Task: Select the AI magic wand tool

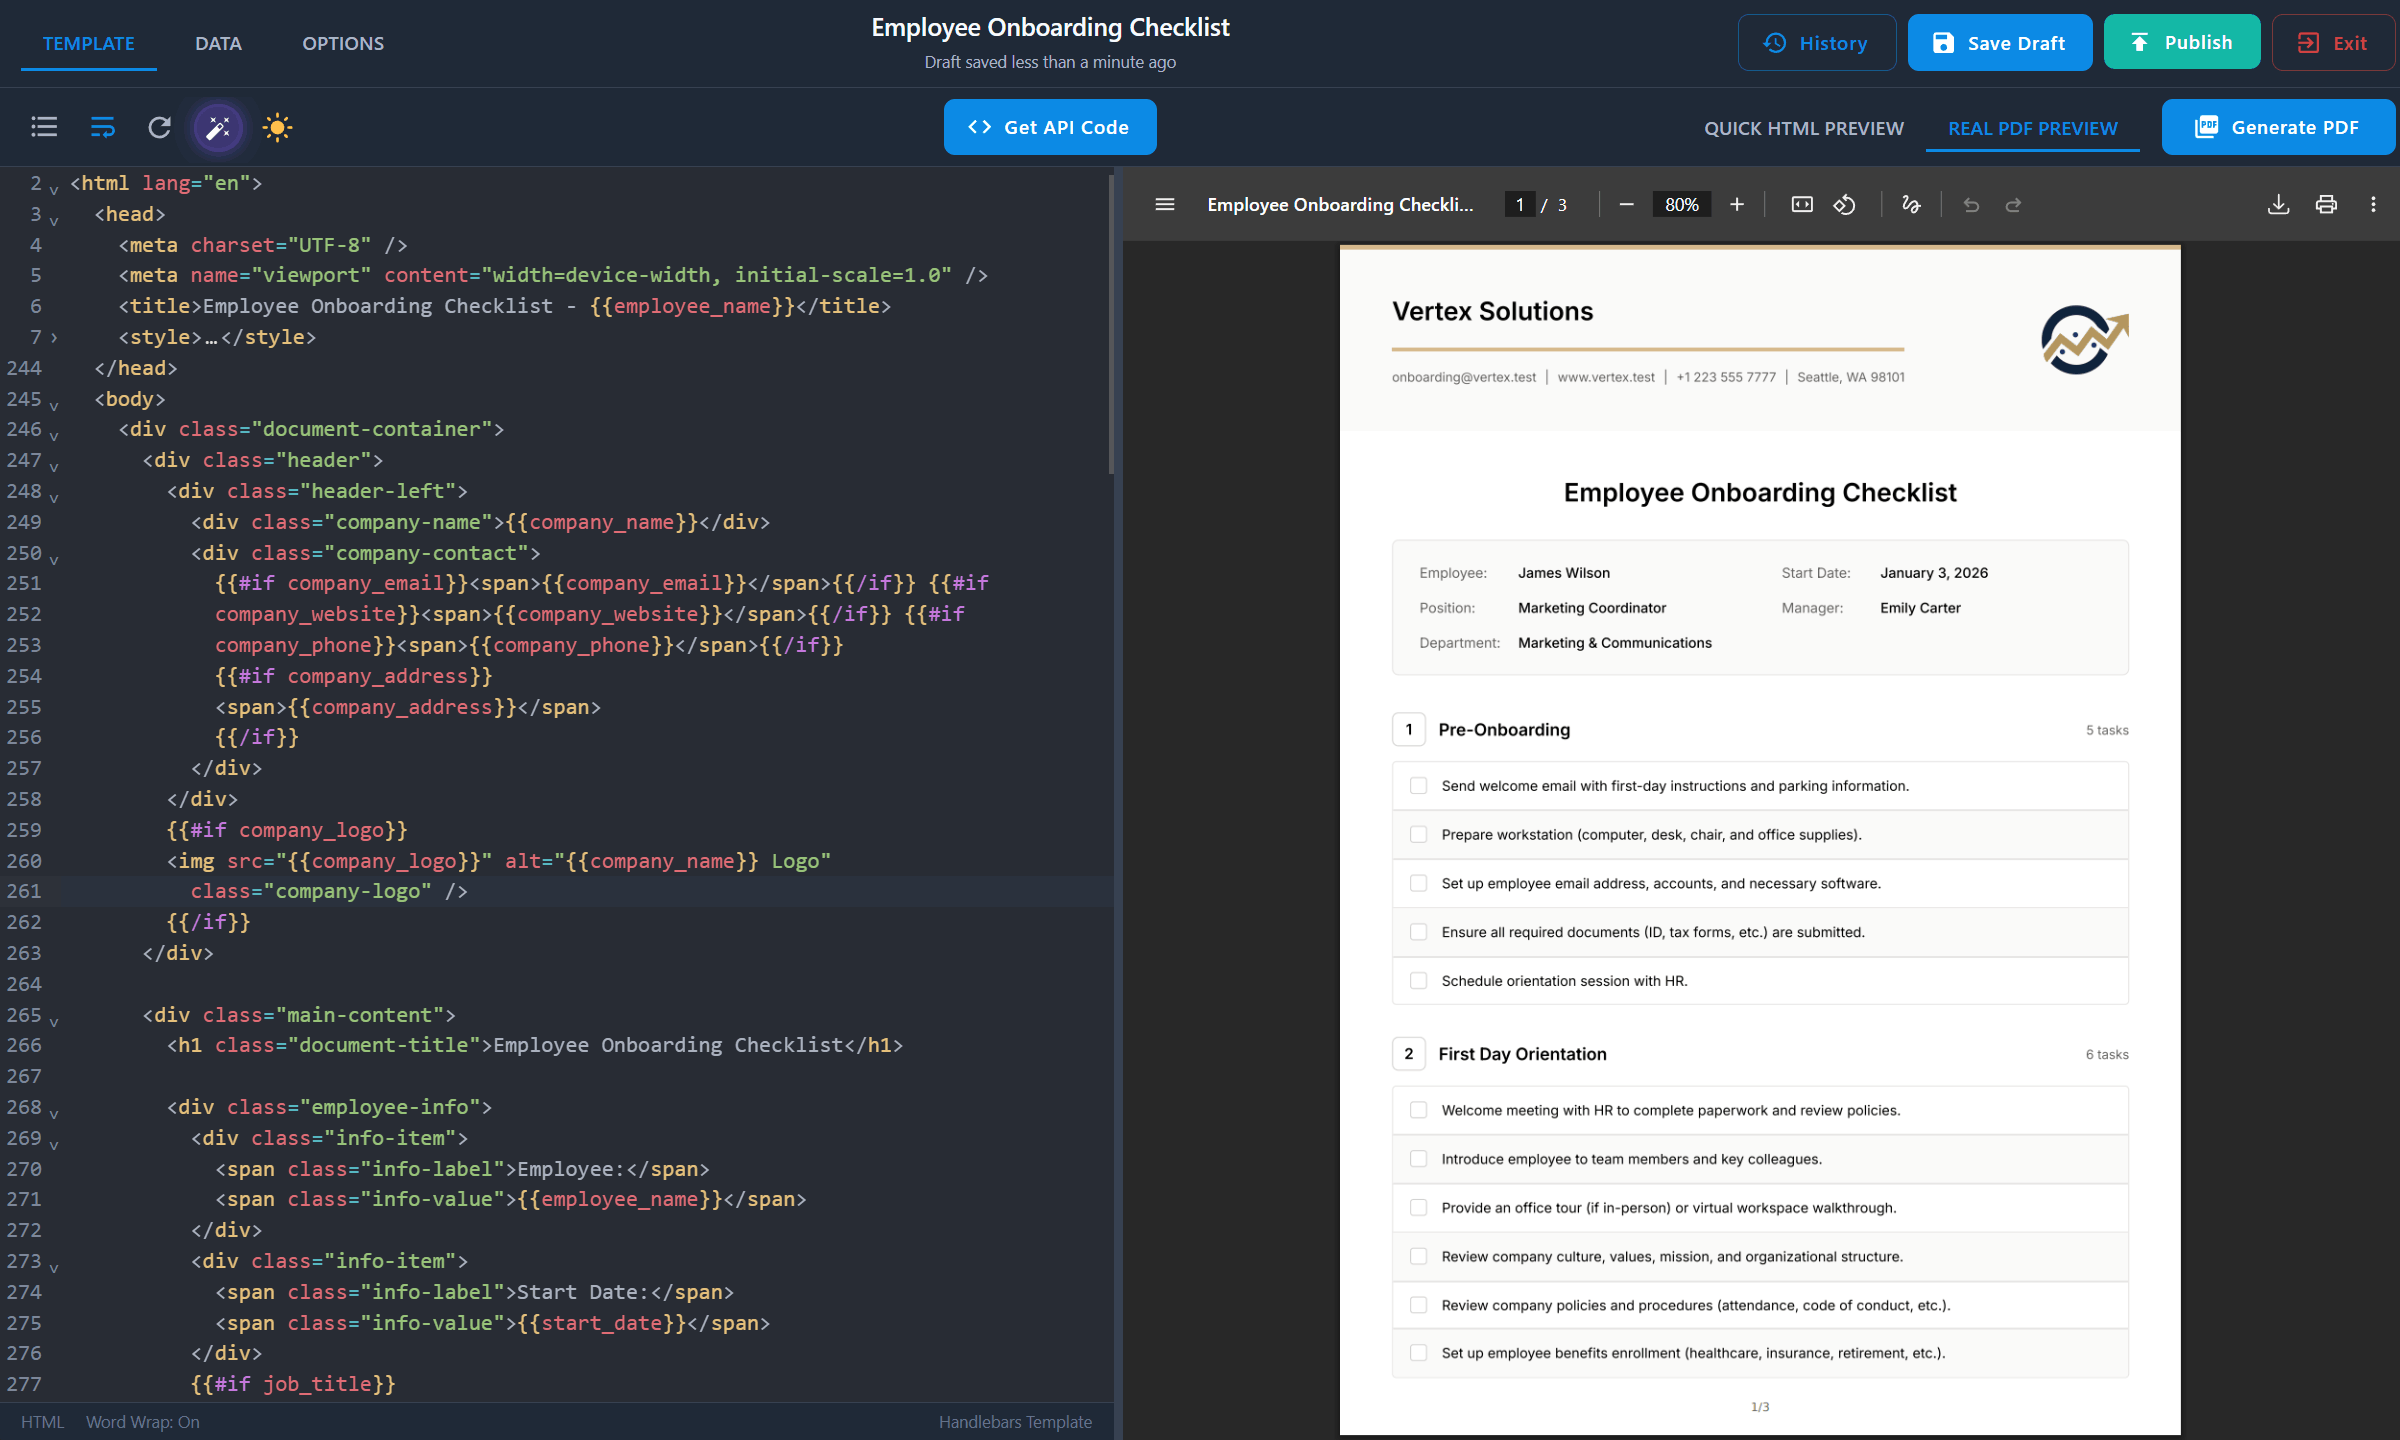Action: [218, 127]
